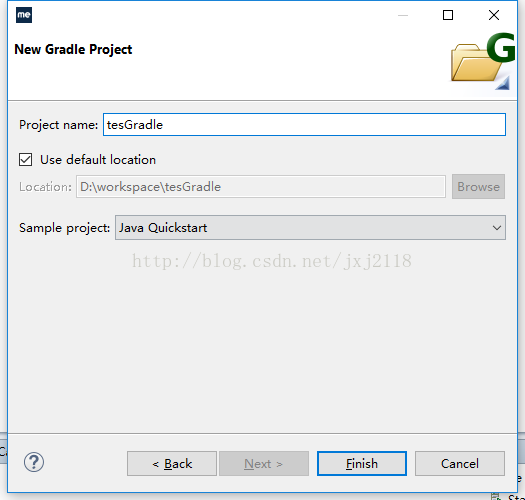Open help via the question mark icon
The height and width of the screenshot is (500, 525).
tap(34, 462)
